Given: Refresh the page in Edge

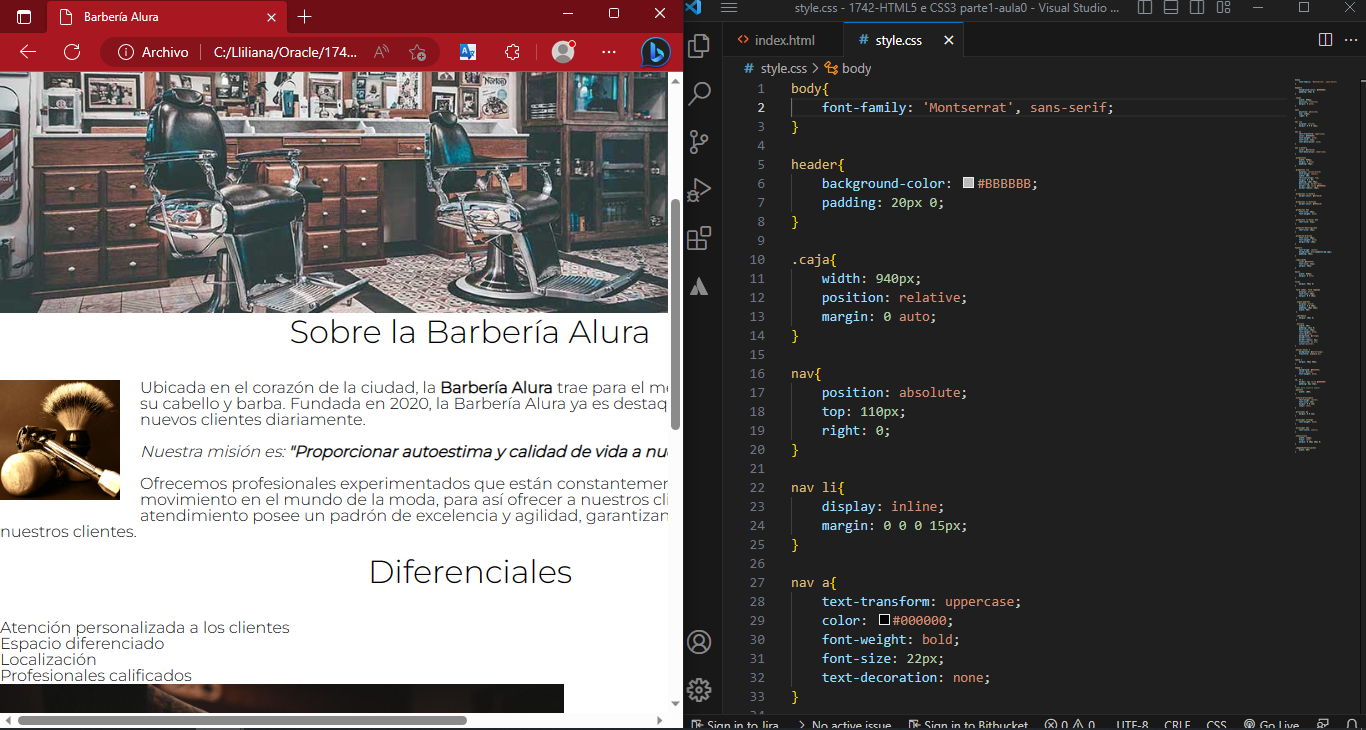Looking at the screenshot, I should (72, 52).
